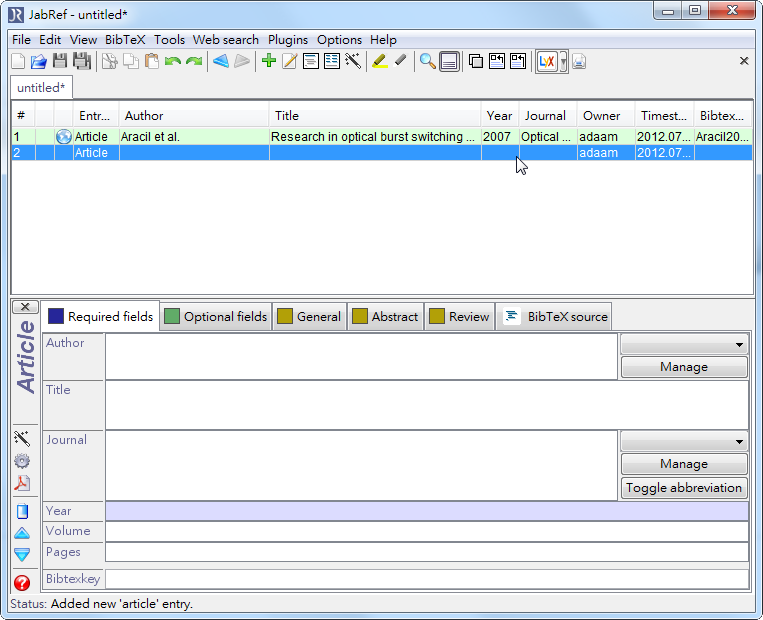The height and width of the screenshot is (620, 763).
Task: Switch to BibTeX source tab
Action: pyautogui.click(x=554, y=317)
